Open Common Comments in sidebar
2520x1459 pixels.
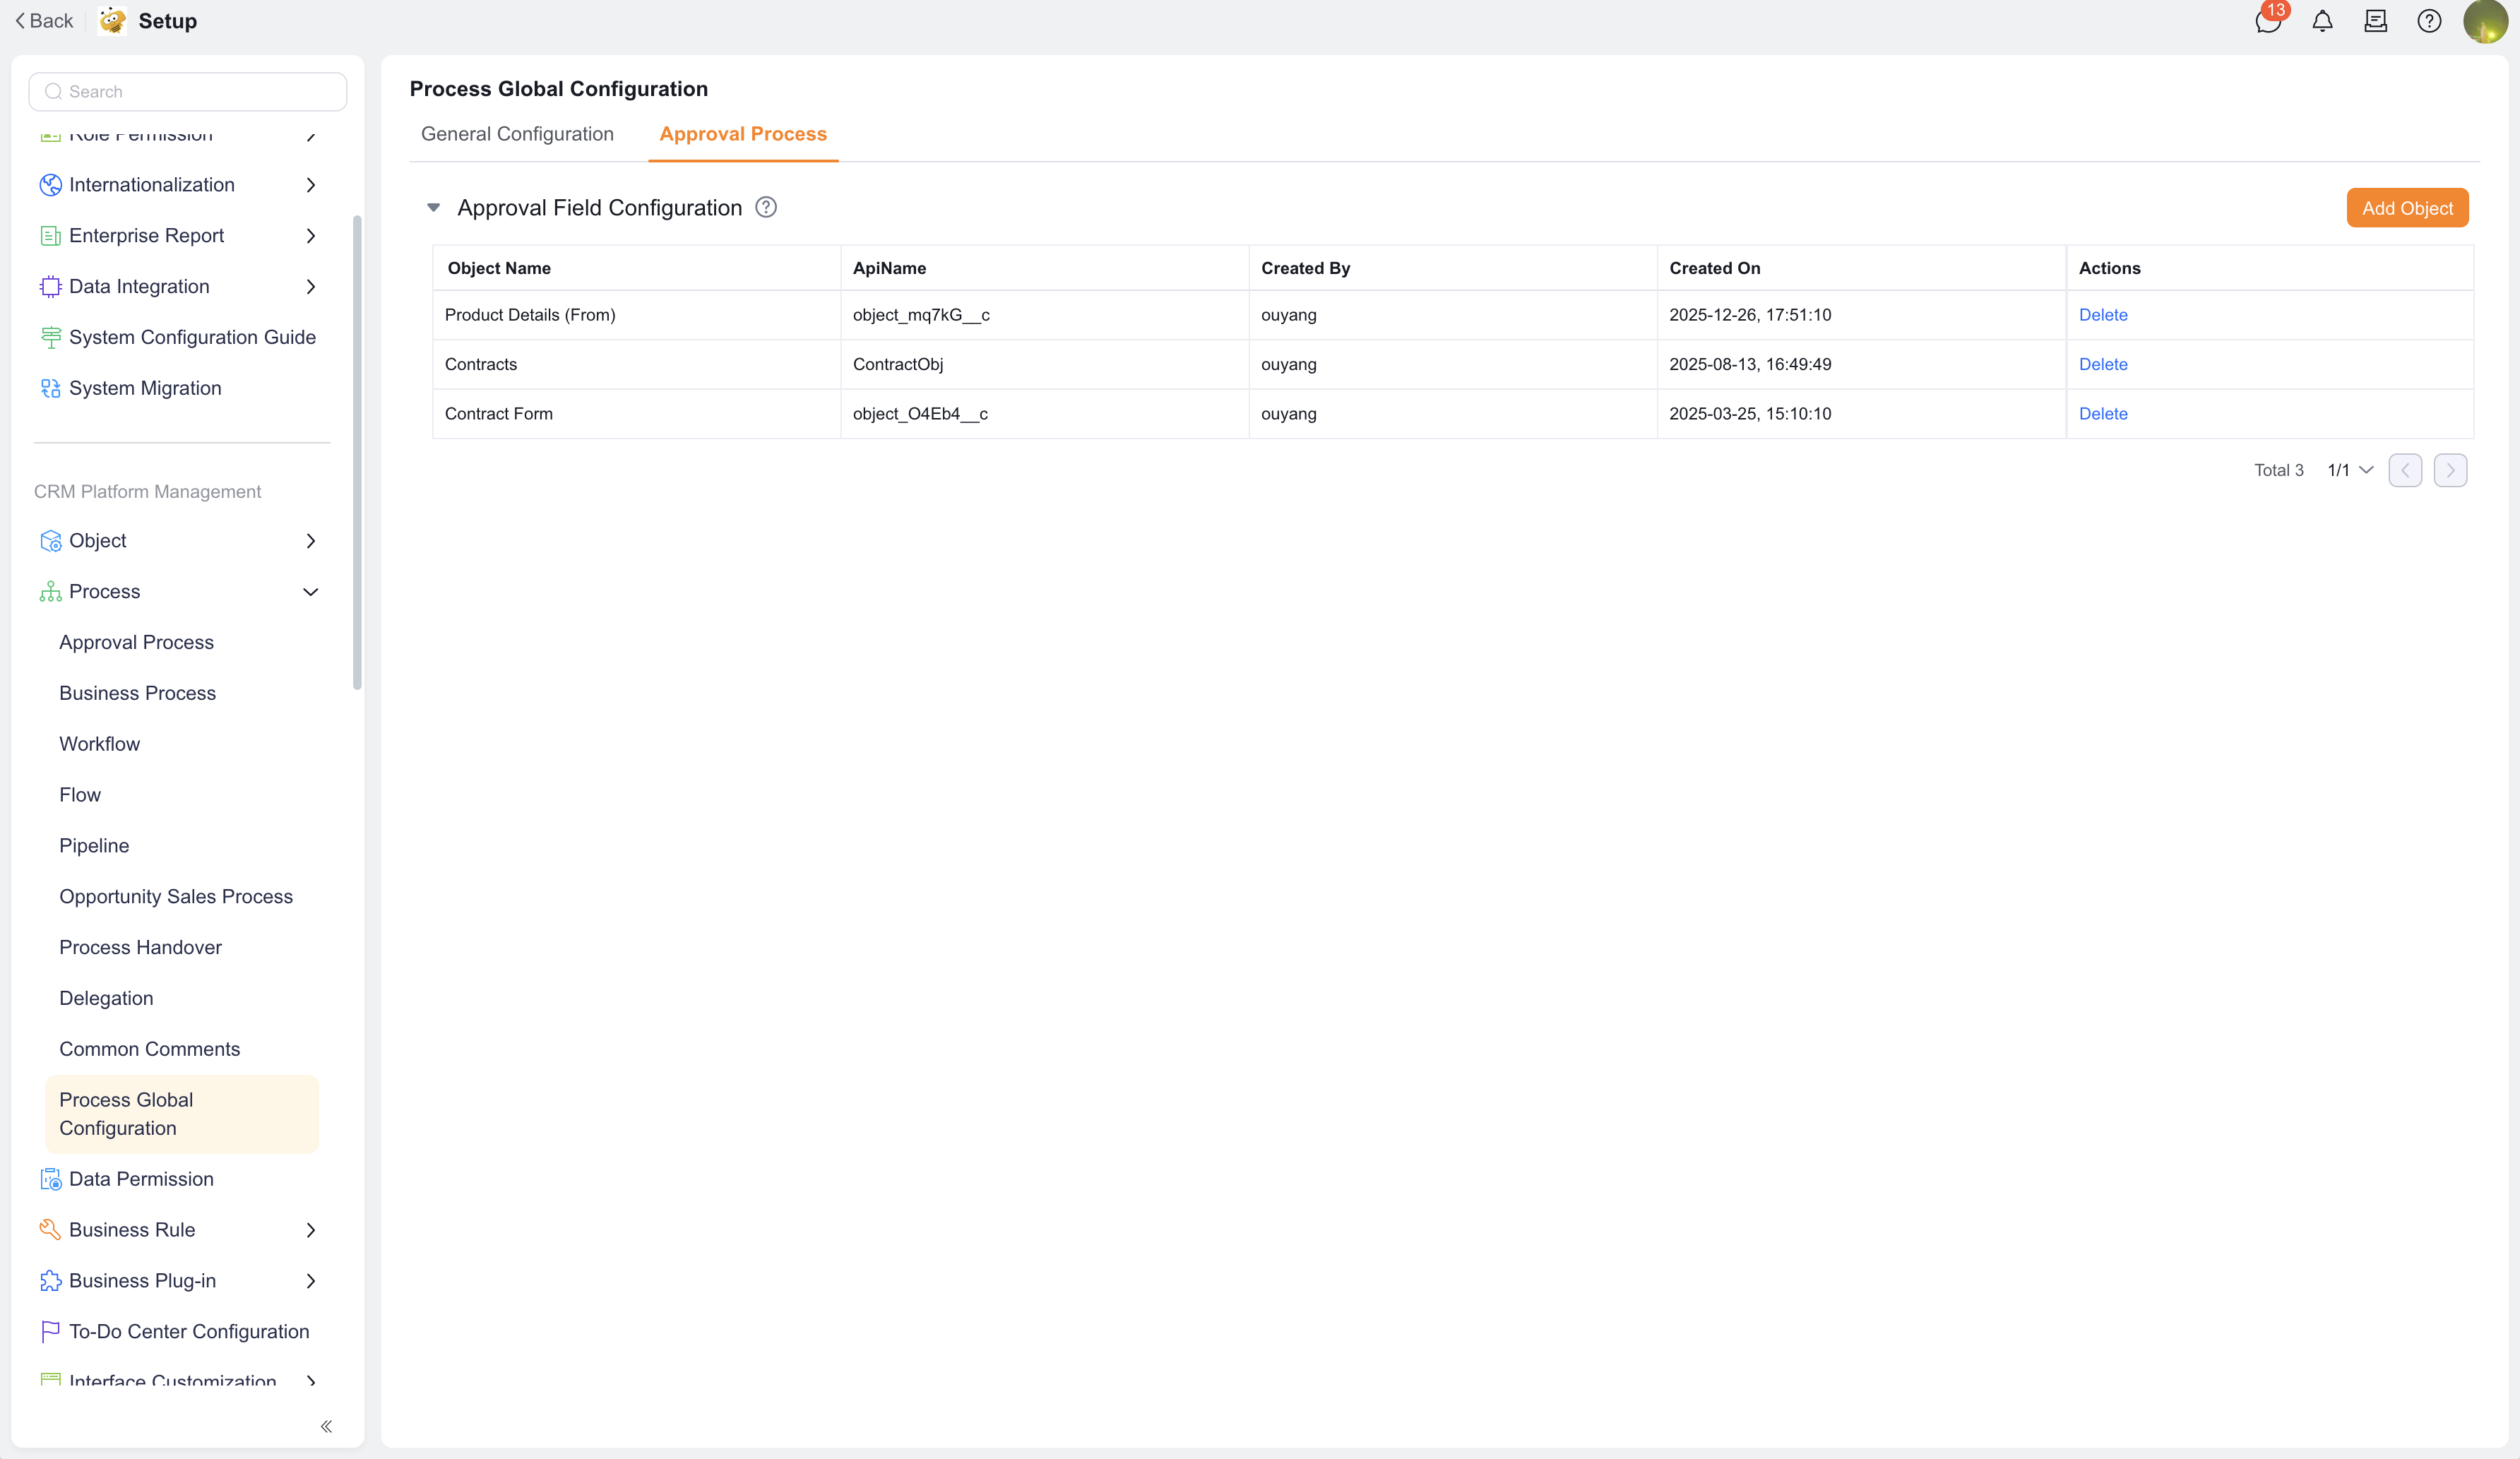[x=149, y=1049]
